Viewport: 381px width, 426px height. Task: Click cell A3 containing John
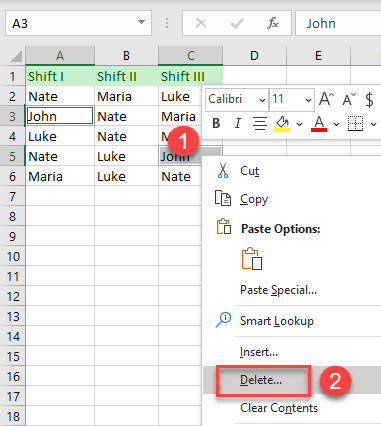[x=60, y=116]
